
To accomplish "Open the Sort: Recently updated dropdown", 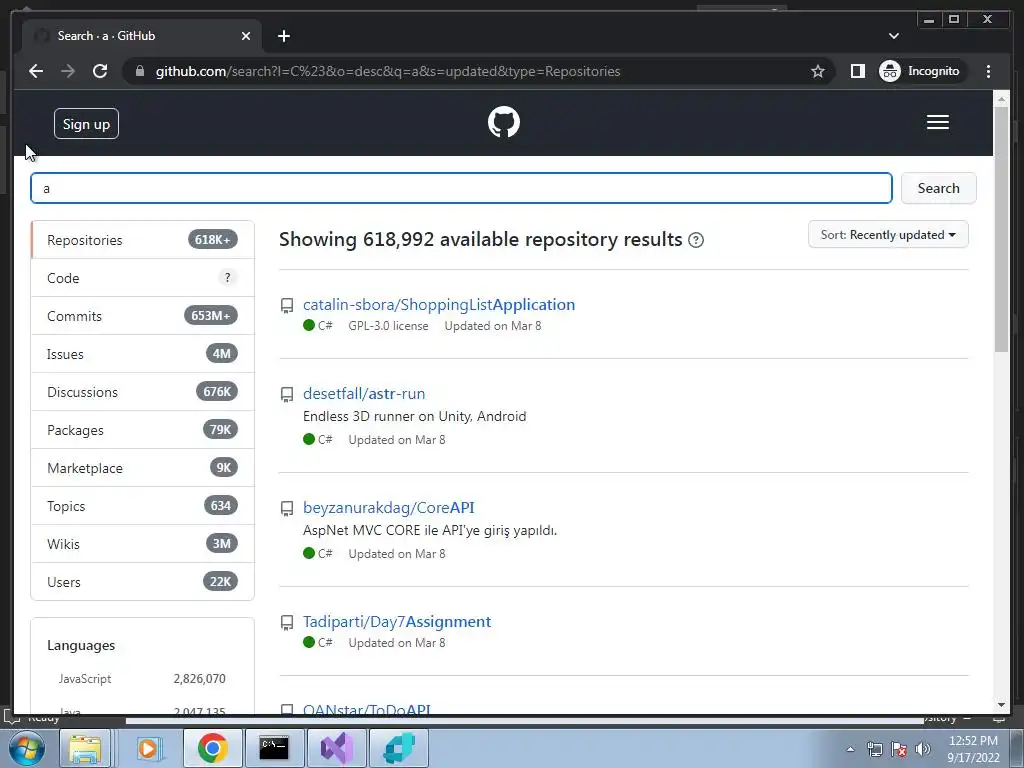I will [888, 234].
